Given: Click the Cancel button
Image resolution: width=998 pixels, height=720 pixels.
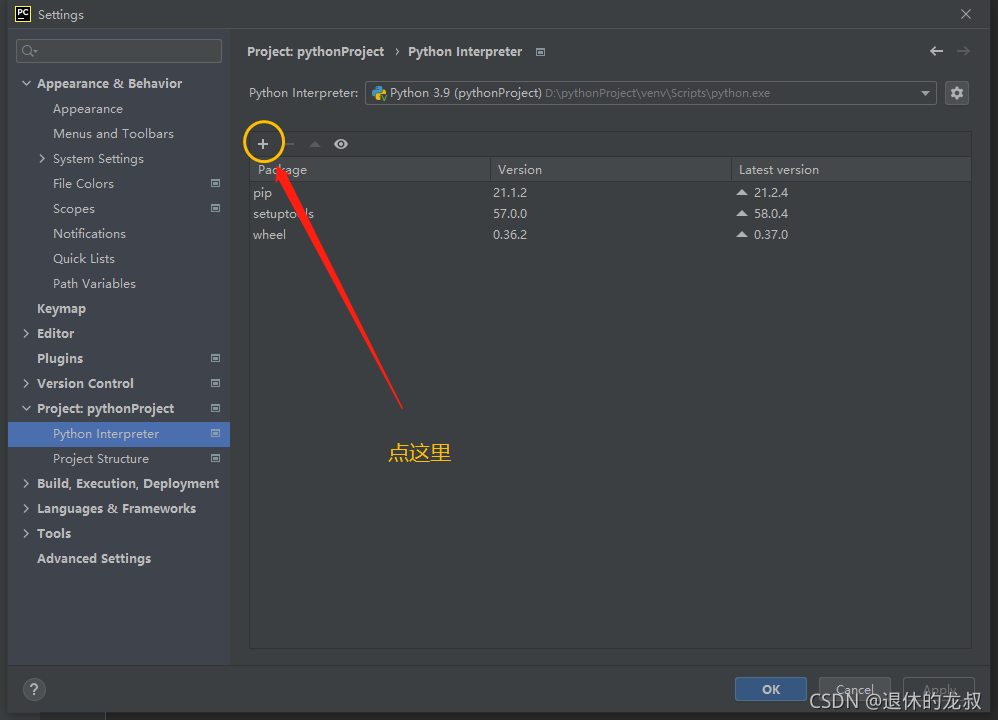Looking at the screenshot, I should coord(855,689).
